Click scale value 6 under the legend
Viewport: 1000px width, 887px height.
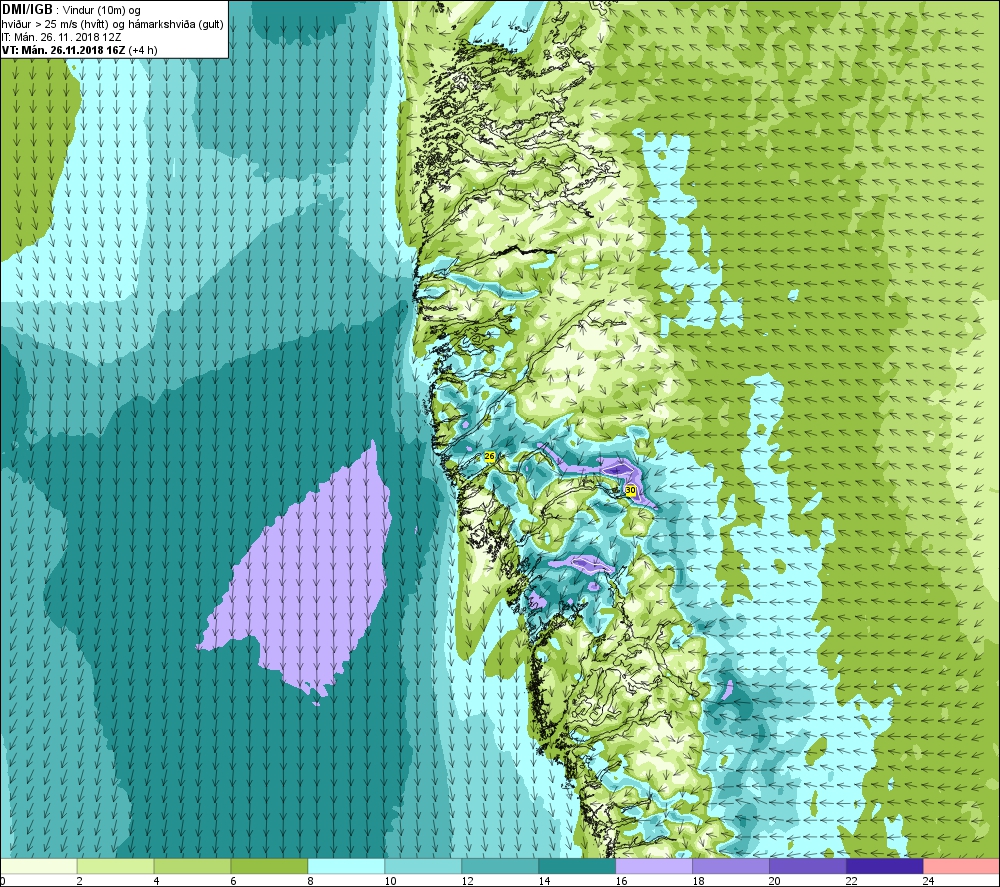coord(233,881)
